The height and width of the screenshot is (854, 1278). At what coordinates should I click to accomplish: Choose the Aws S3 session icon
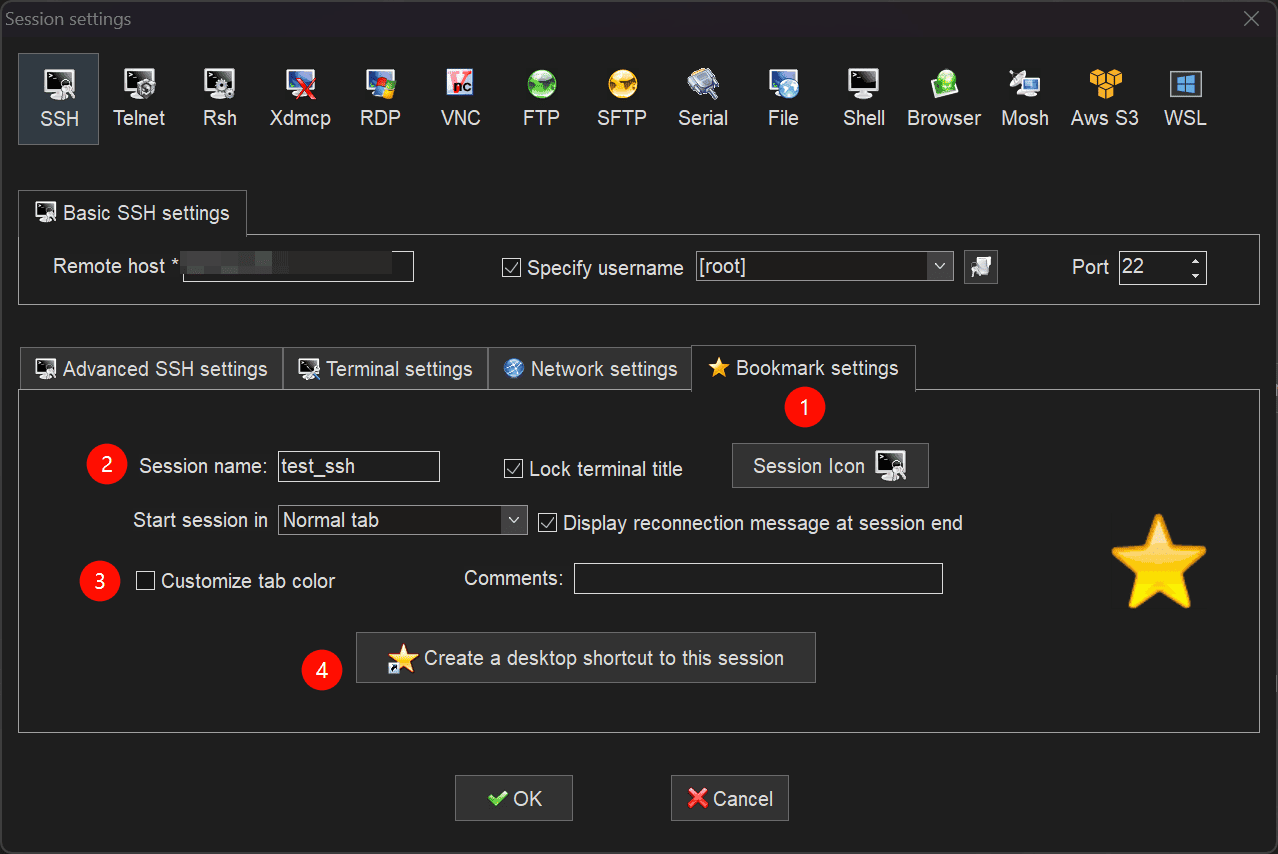click(x=1104, y=98)
